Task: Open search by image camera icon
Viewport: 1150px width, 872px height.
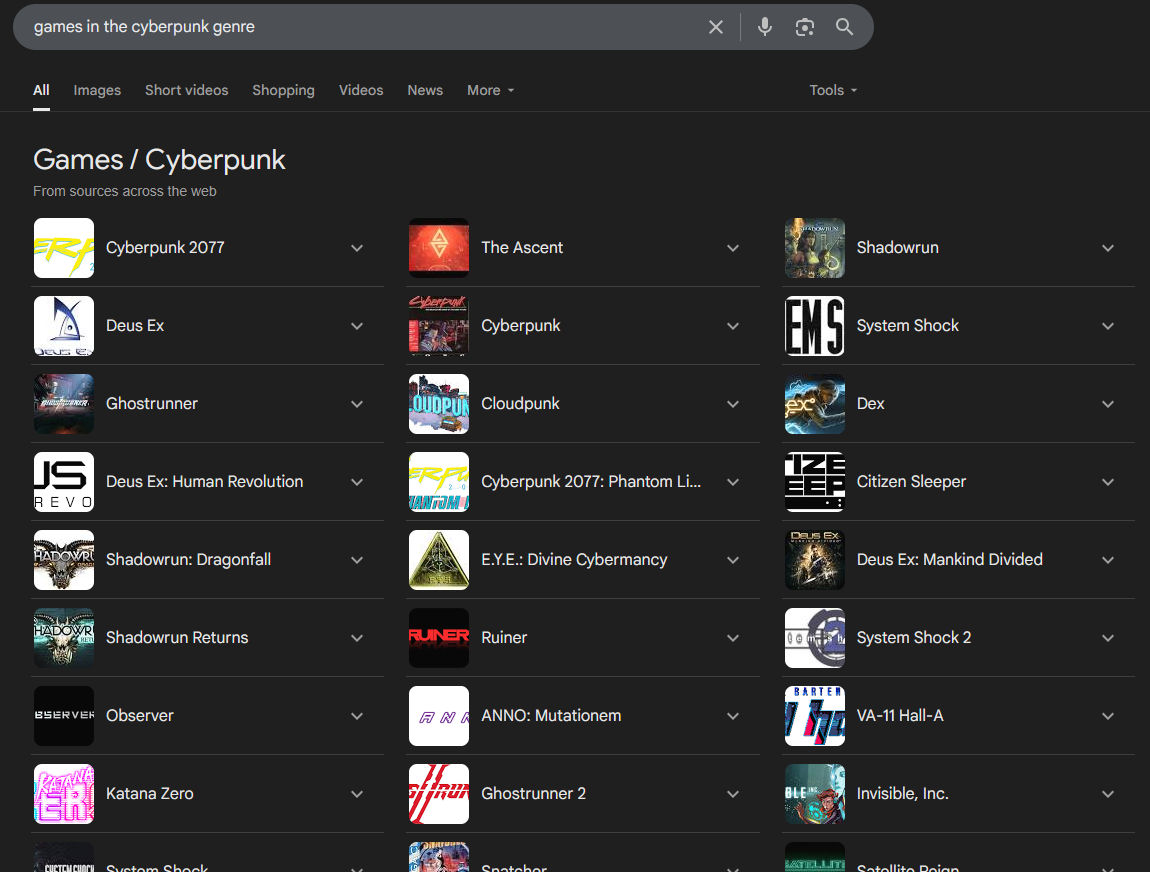Action: click(x=805, y=27)
